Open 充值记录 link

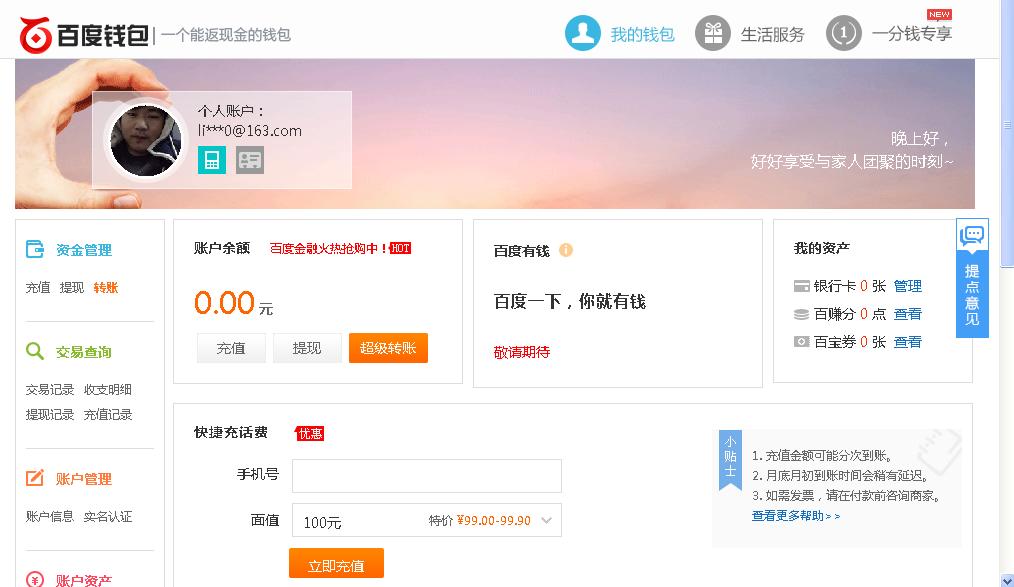[x=108, y=414]
